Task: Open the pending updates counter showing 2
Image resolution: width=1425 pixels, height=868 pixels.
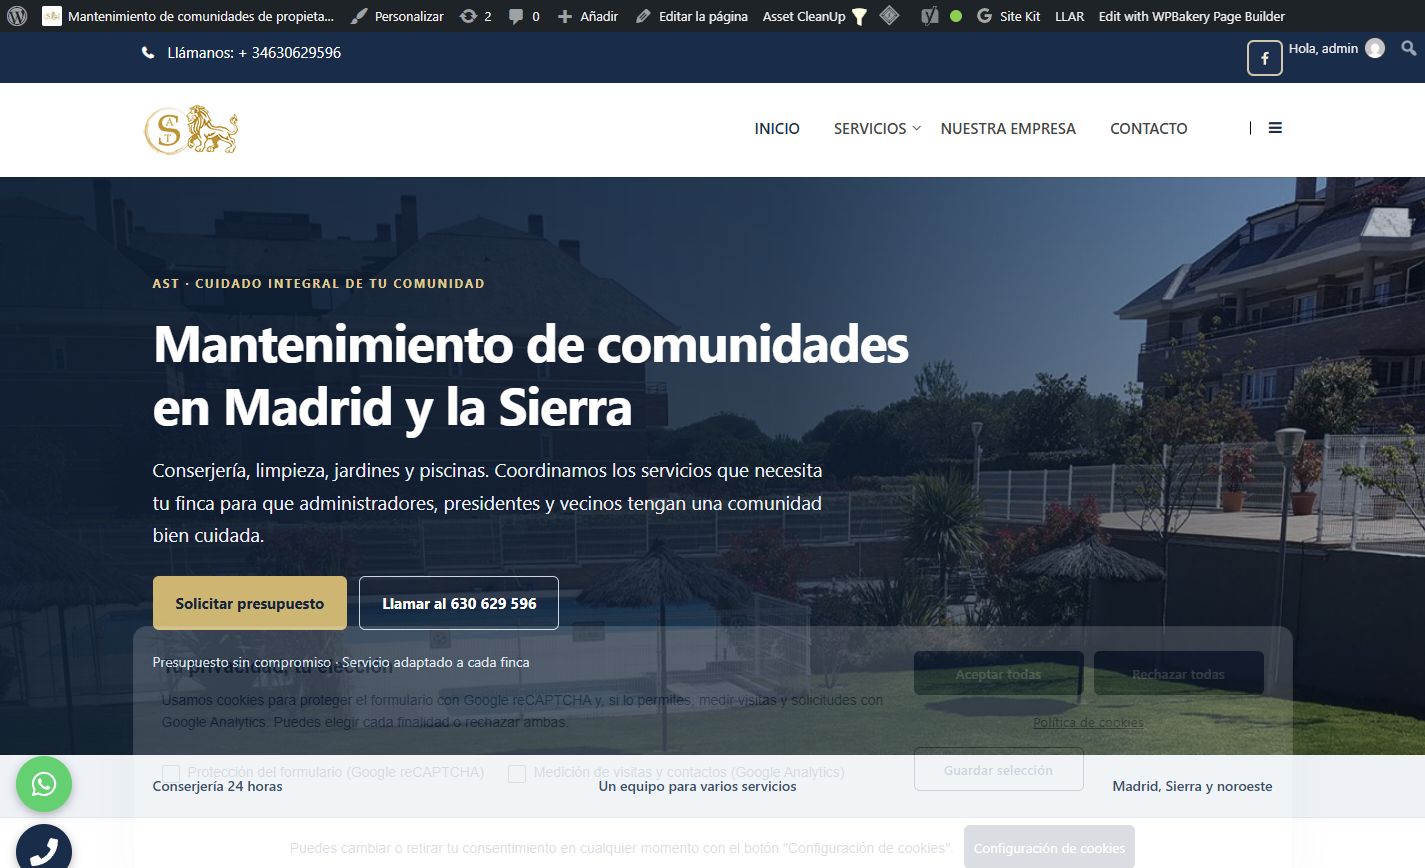Action: click(476, 16)
